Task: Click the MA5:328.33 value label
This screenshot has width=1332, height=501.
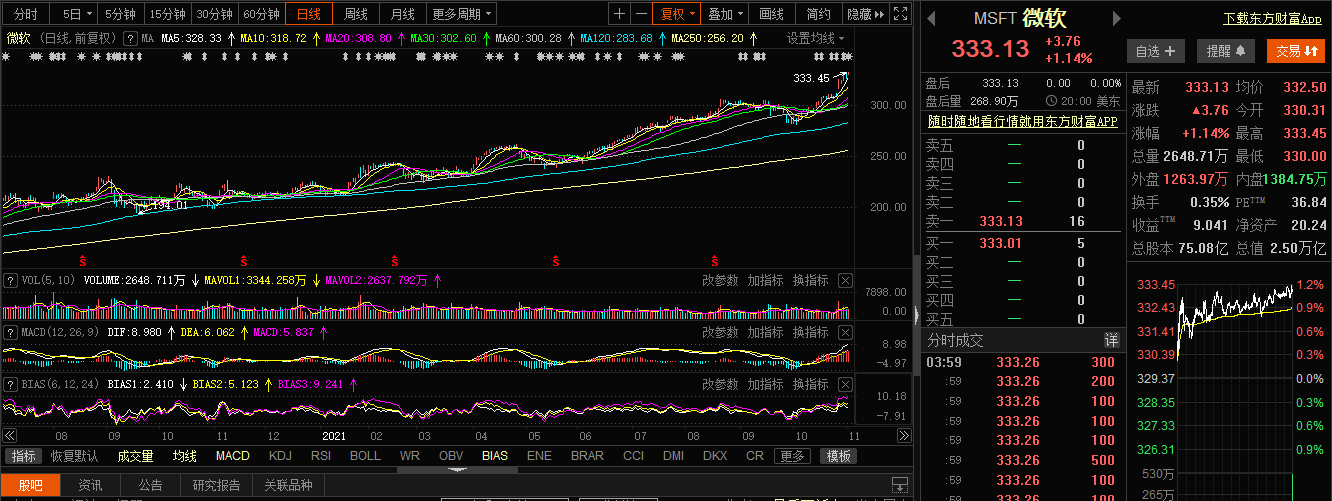Action: pos(191,38)
